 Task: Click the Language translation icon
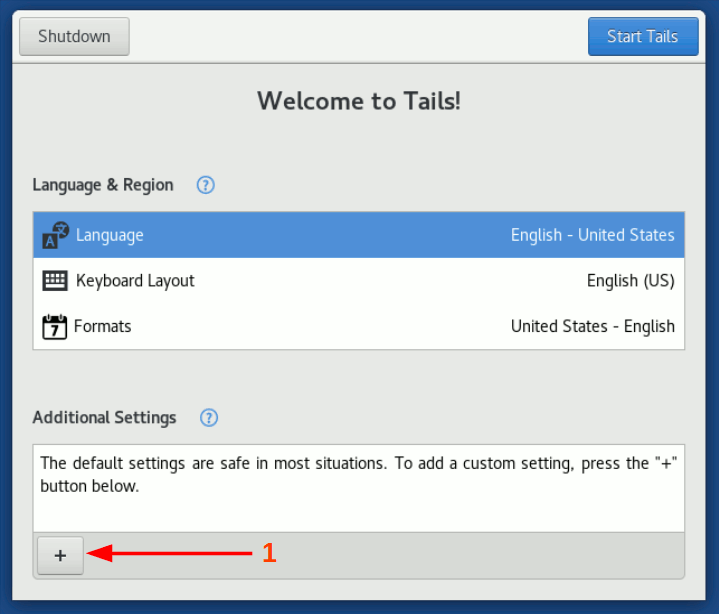[x=55, y=235]
